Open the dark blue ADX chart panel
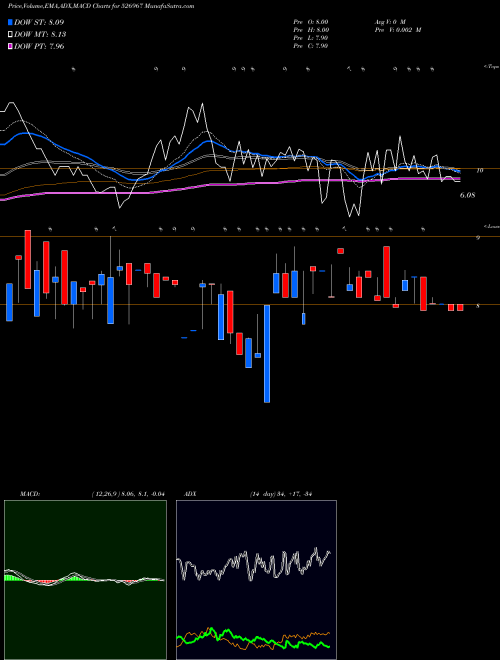 point(256,580)
